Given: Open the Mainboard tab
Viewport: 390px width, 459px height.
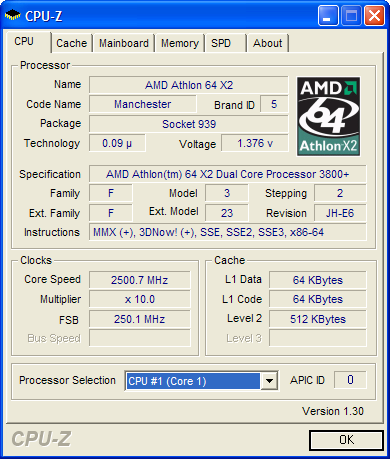Looking at the screenshot, I should tap(124, 43).
